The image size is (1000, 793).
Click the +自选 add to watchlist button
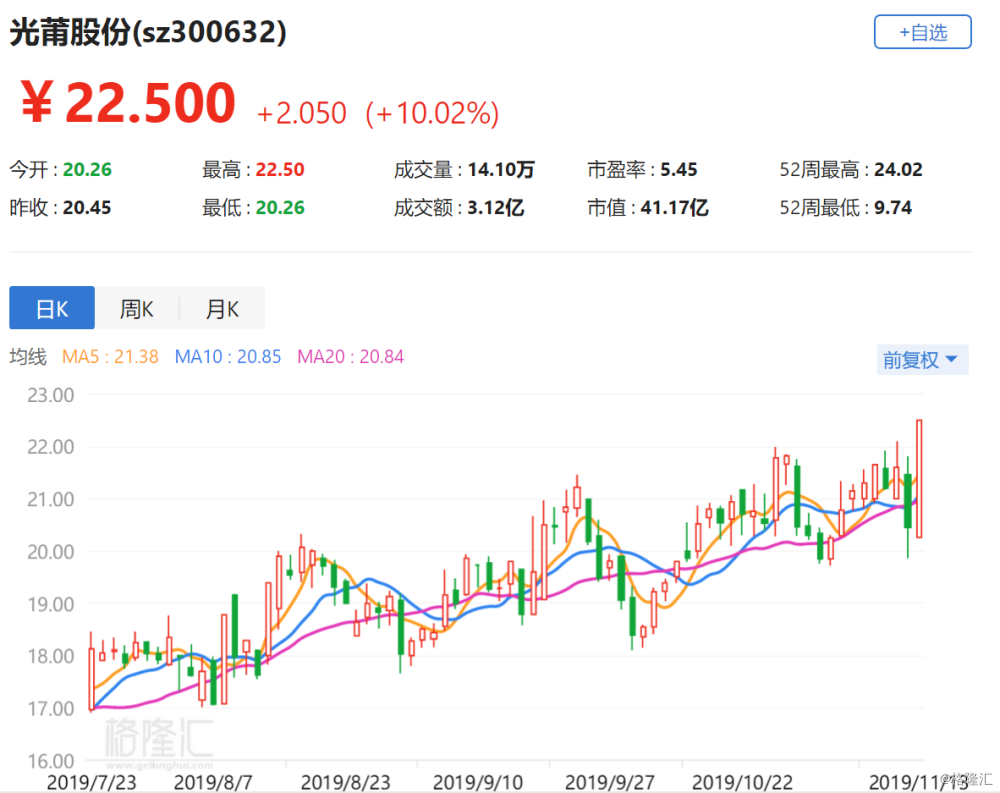click(922, 32)
